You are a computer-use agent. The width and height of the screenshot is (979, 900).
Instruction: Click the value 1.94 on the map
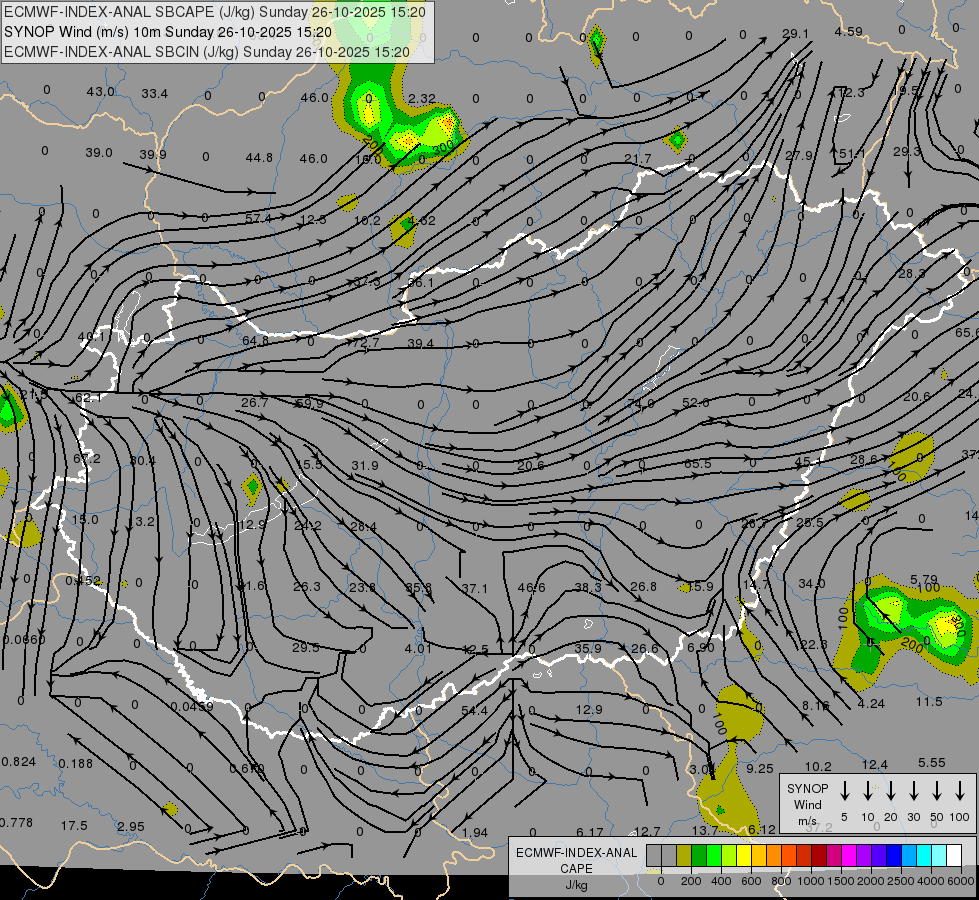[x=475, y=833]
